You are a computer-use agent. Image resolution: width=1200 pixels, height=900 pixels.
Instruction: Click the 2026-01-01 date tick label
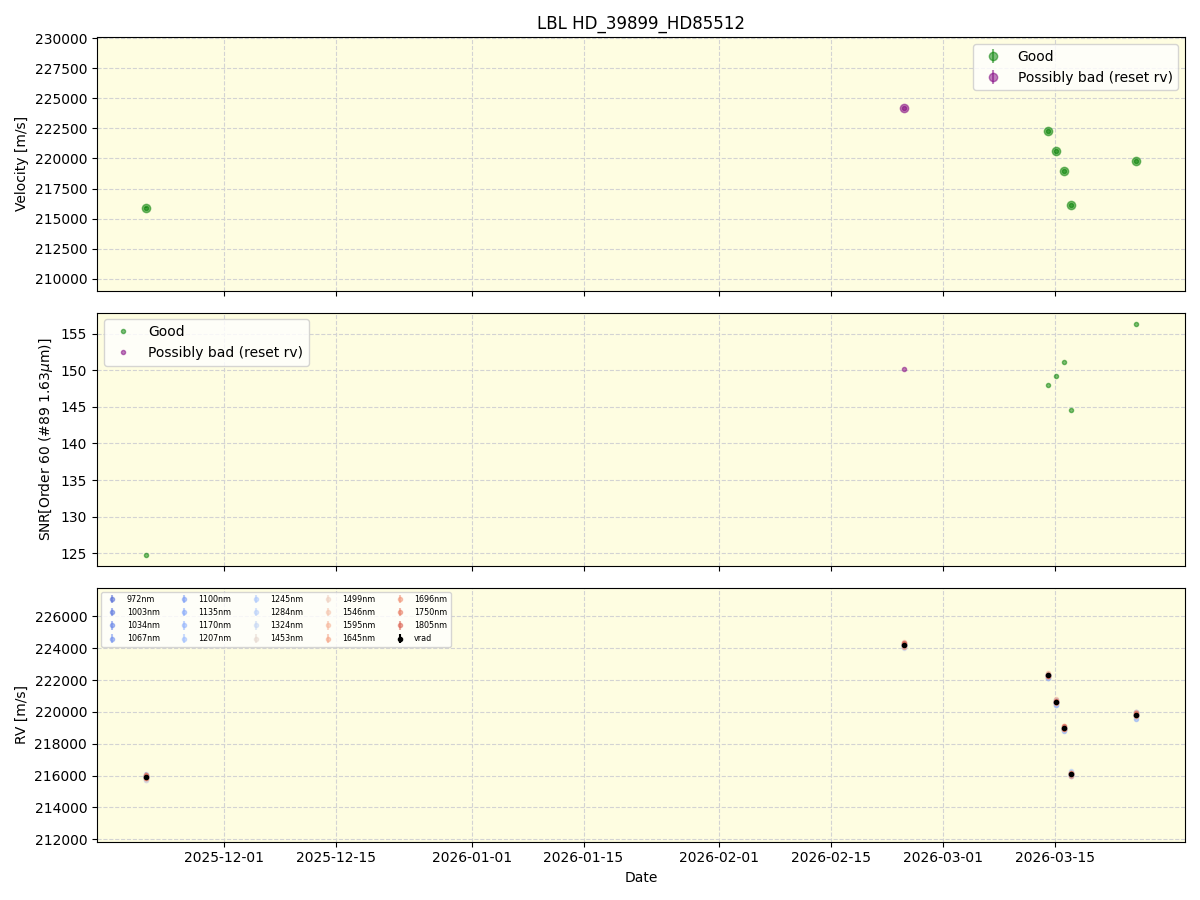pyautogui.click(x=472, y=857)
